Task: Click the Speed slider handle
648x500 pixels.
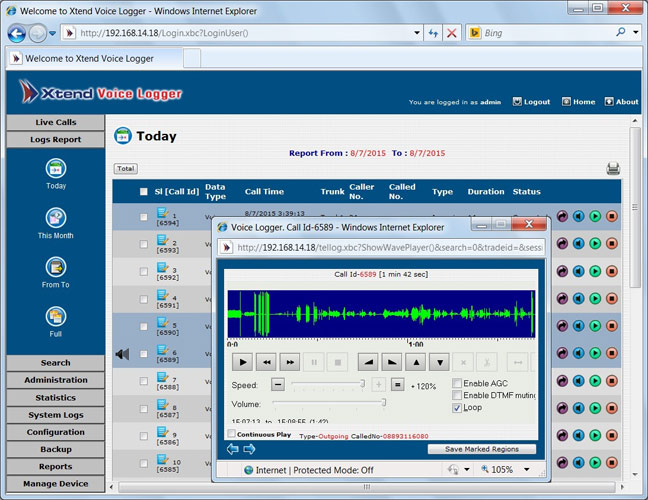Action: click(x=362, y=383)
